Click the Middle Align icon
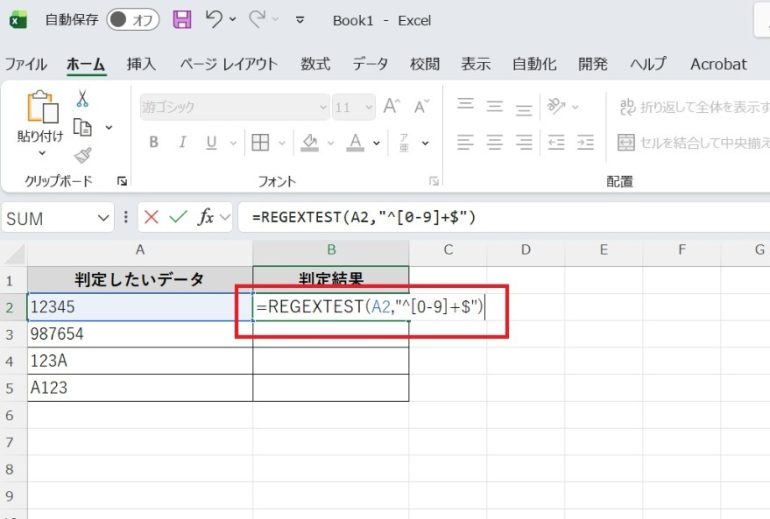770x519 pixels. click(495, 106)
